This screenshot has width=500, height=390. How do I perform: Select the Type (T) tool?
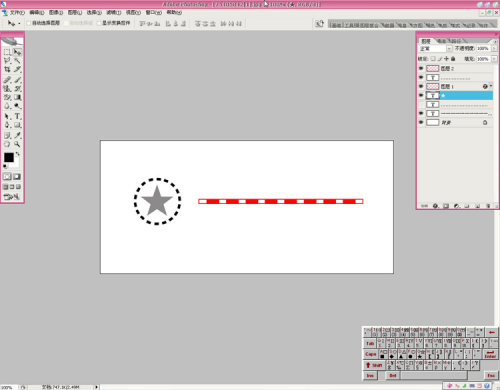point(17,116)
